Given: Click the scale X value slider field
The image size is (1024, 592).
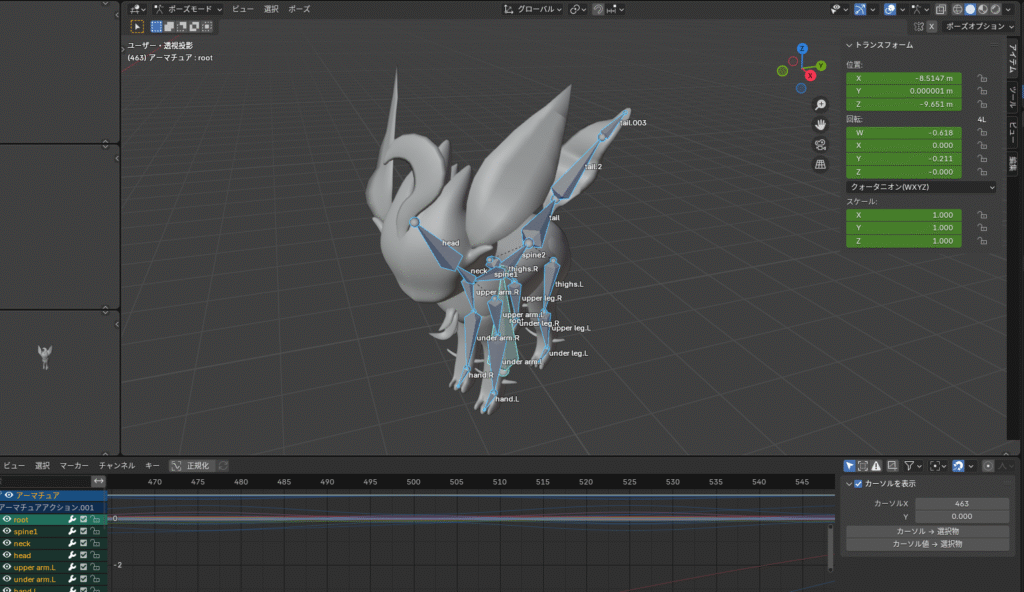Looking at the screenshot, I should [903, 215].
